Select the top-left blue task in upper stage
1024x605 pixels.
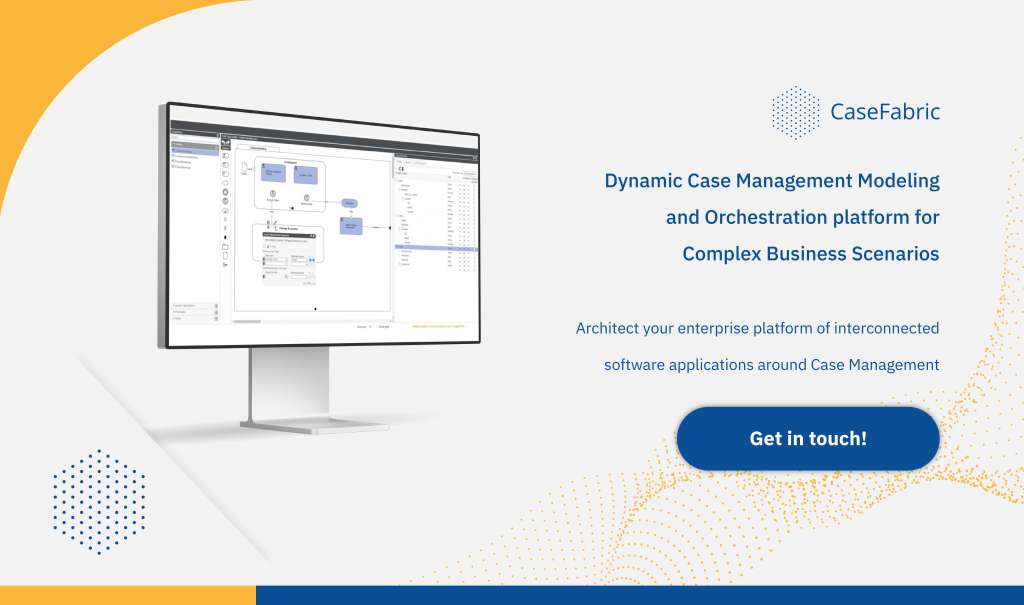272,172
